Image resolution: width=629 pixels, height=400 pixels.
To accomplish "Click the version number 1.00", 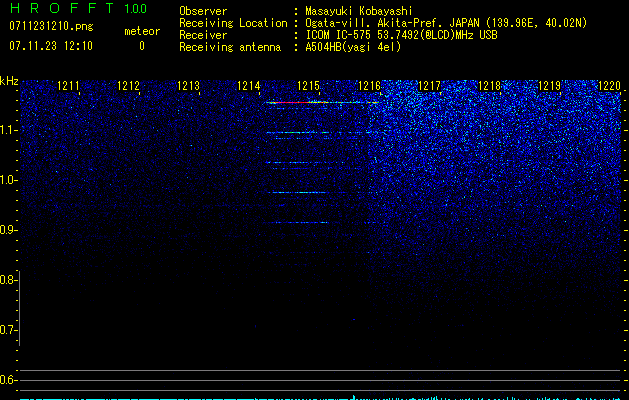I will [x=136, y=8].
